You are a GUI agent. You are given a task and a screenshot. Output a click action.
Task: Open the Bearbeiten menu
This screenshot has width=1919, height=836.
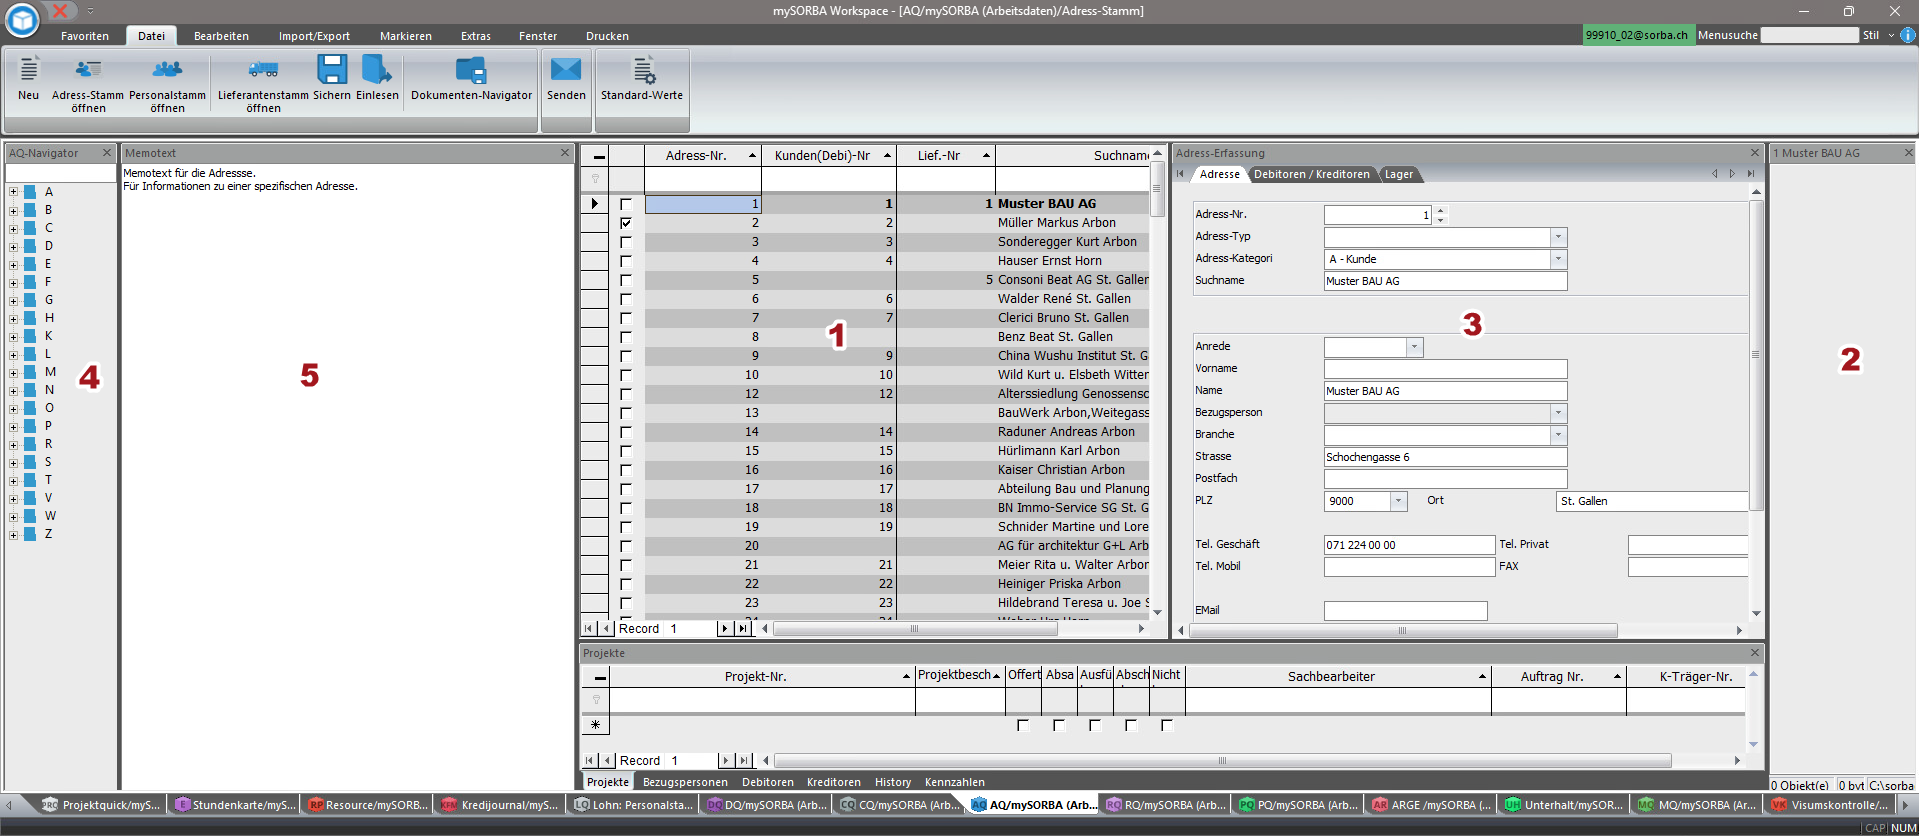221,36
